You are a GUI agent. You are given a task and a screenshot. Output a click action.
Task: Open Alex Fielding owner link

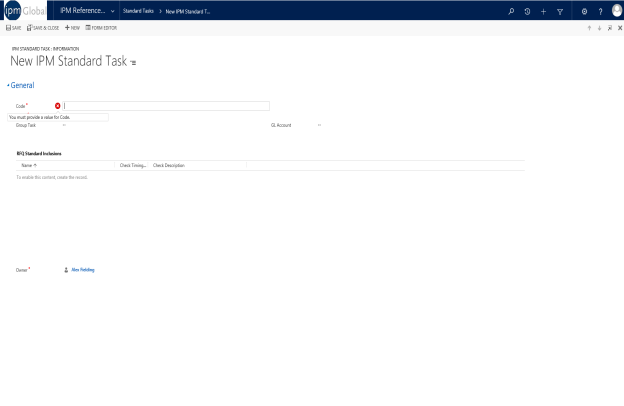coord(83,269)
